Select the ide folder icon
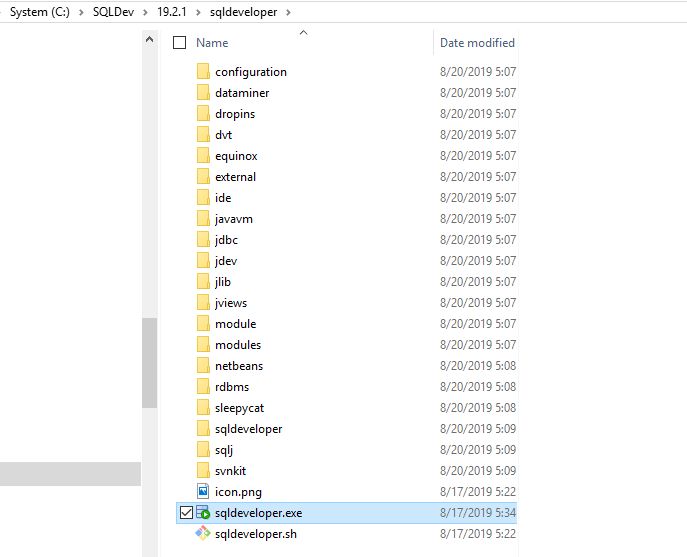The height and width of the screenshot is (557, 687). pyautogui.click(x=203, y=198)
